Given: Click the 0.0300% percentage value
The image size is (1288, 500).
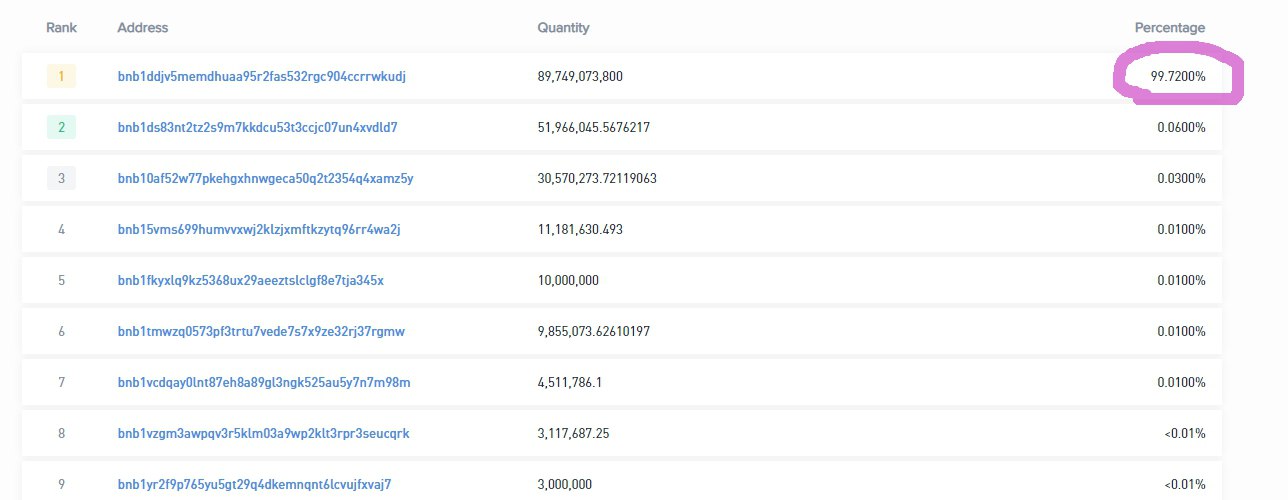Looking at the screenshot, I should (1181, 178).
